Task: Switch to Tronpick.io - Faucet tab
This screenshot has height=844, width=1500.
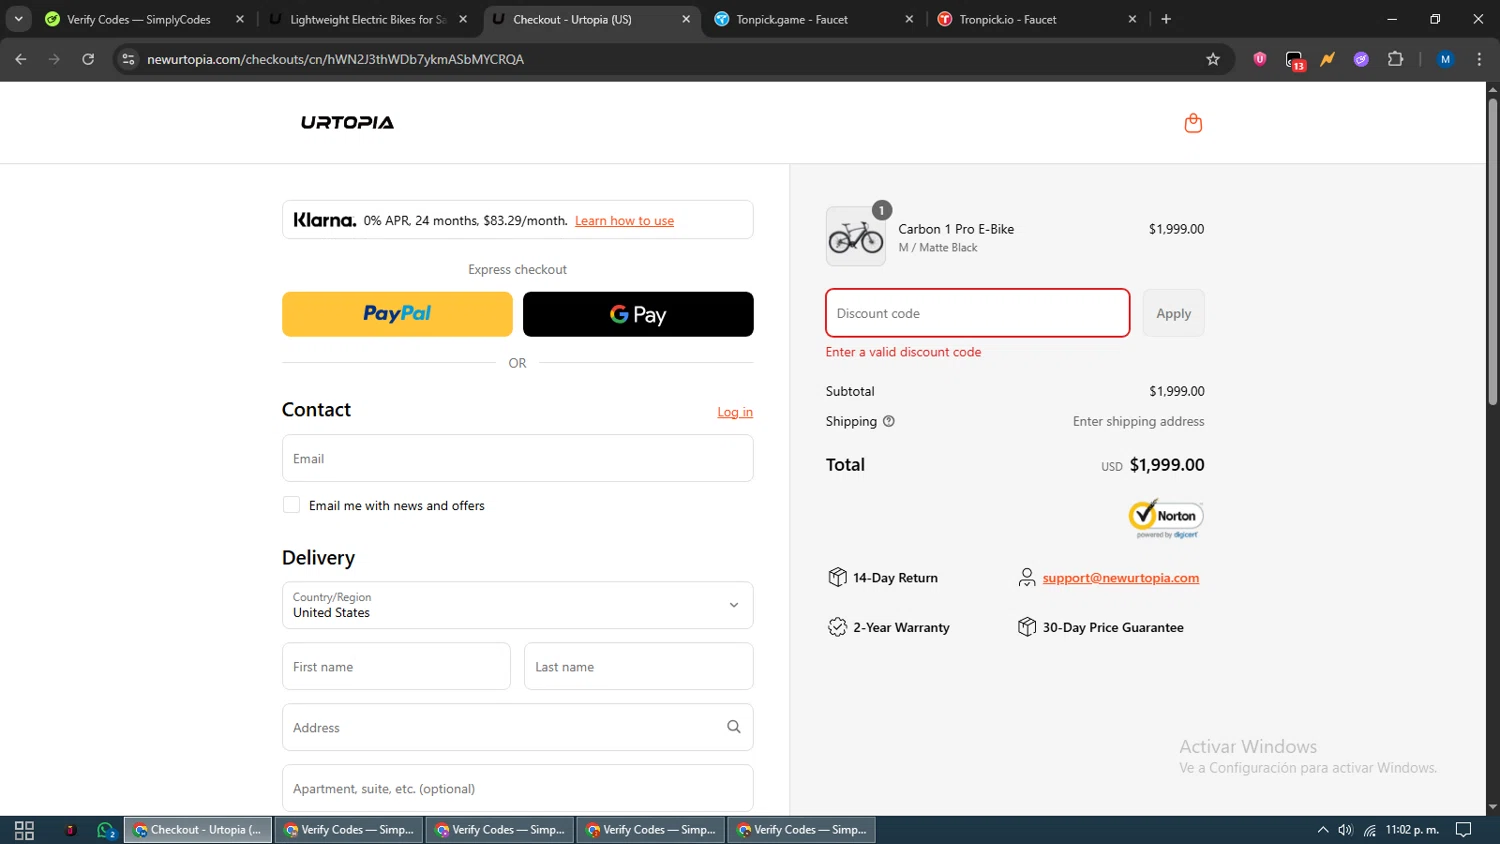Action: 1035,19
